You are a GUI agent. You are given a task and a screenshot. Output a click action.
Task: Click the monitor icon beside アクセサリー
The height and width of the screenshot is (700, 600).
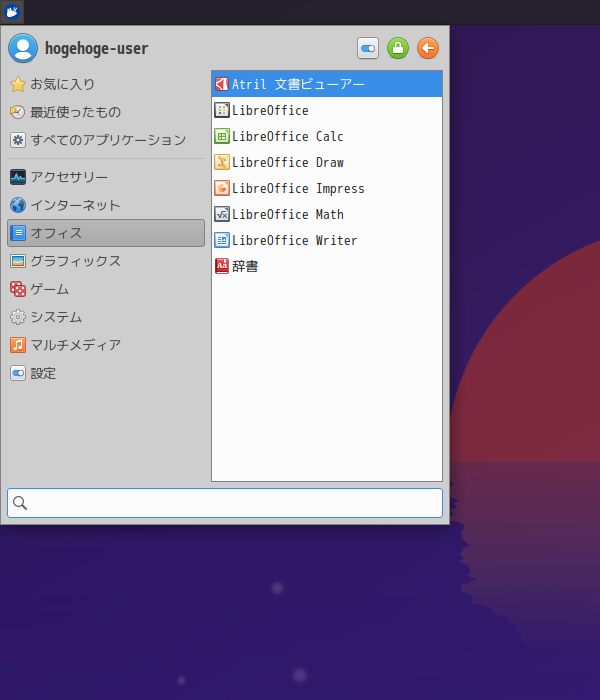[18, 177]
